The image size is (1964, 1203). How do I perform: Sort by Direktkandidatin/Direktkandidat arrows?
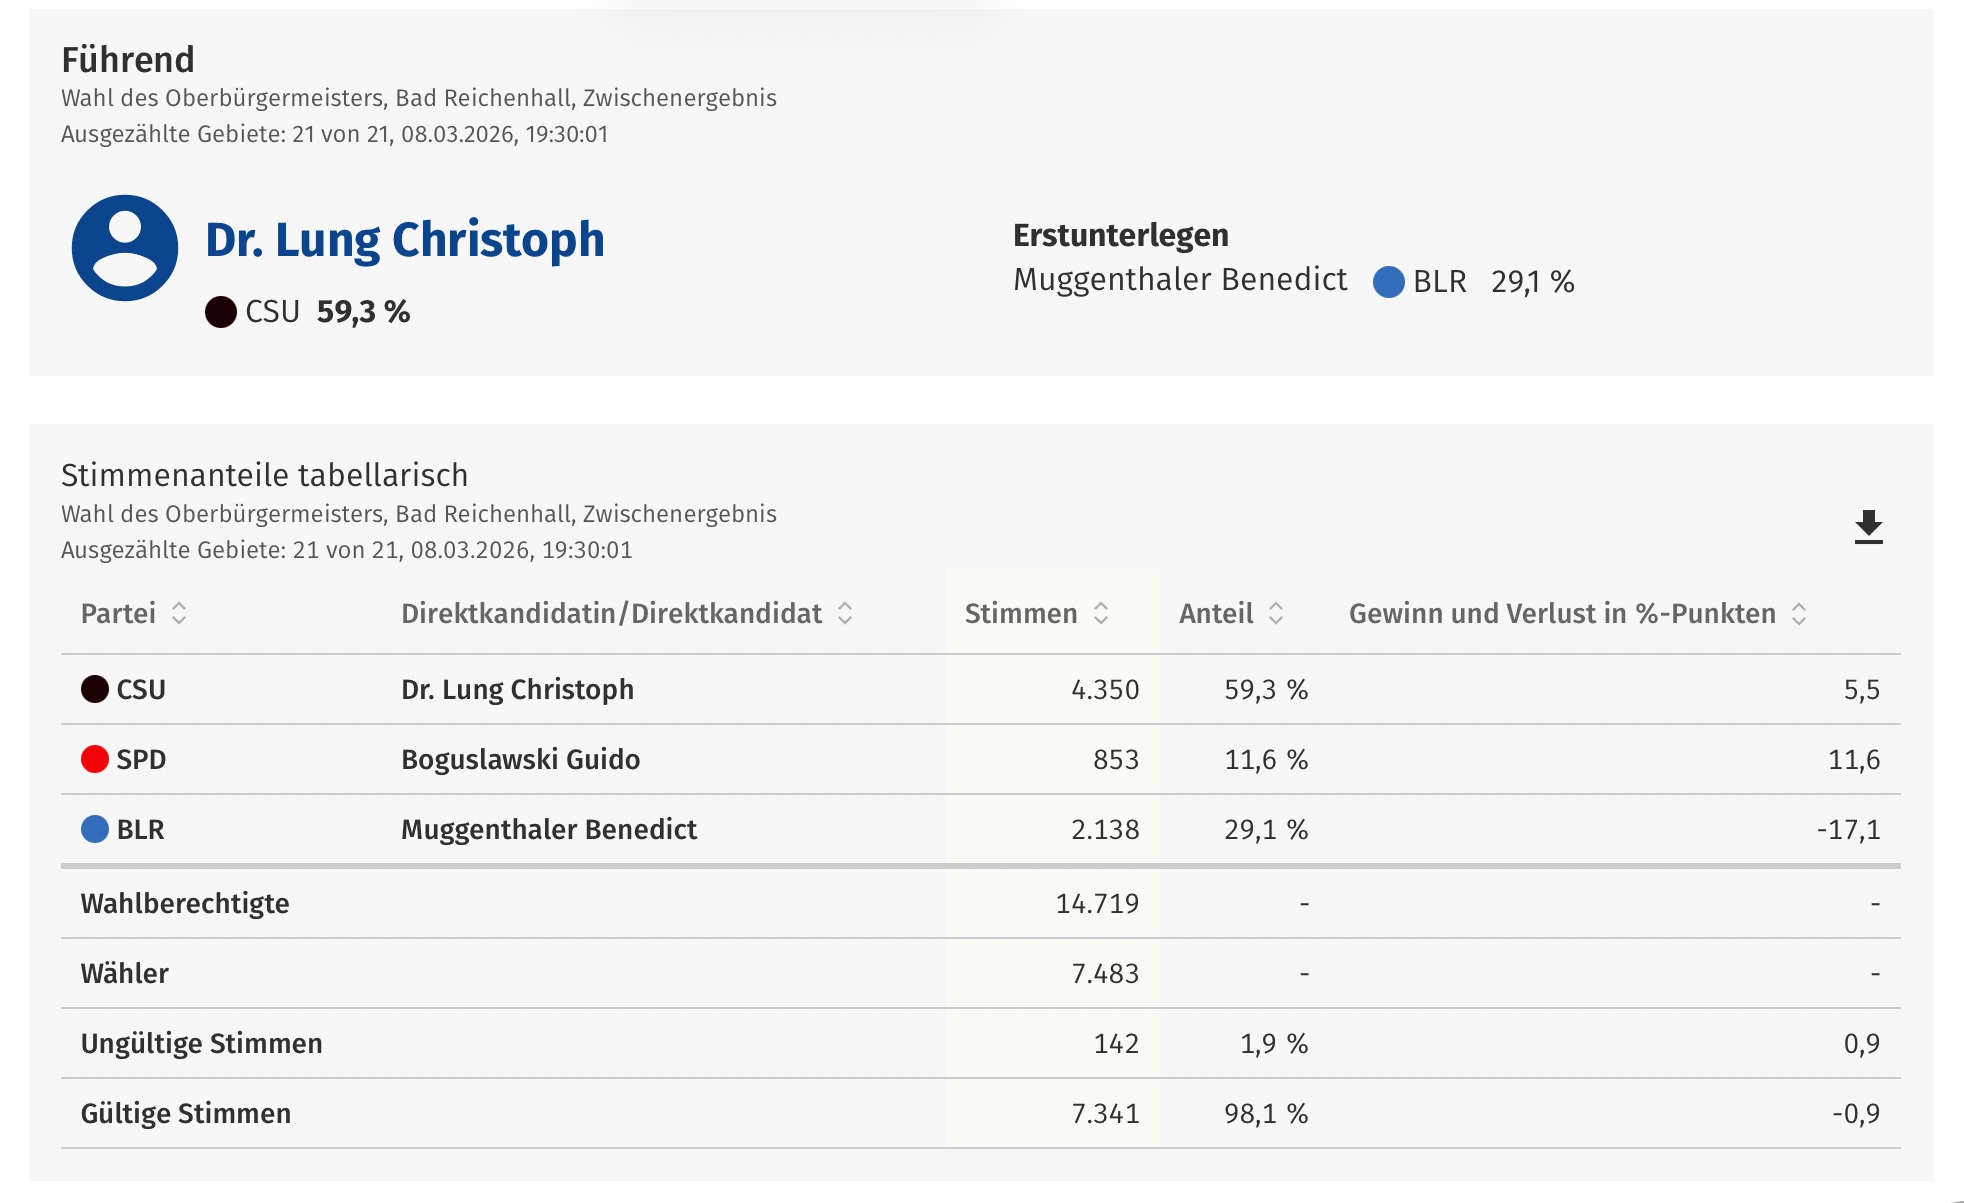coord(845,613)
